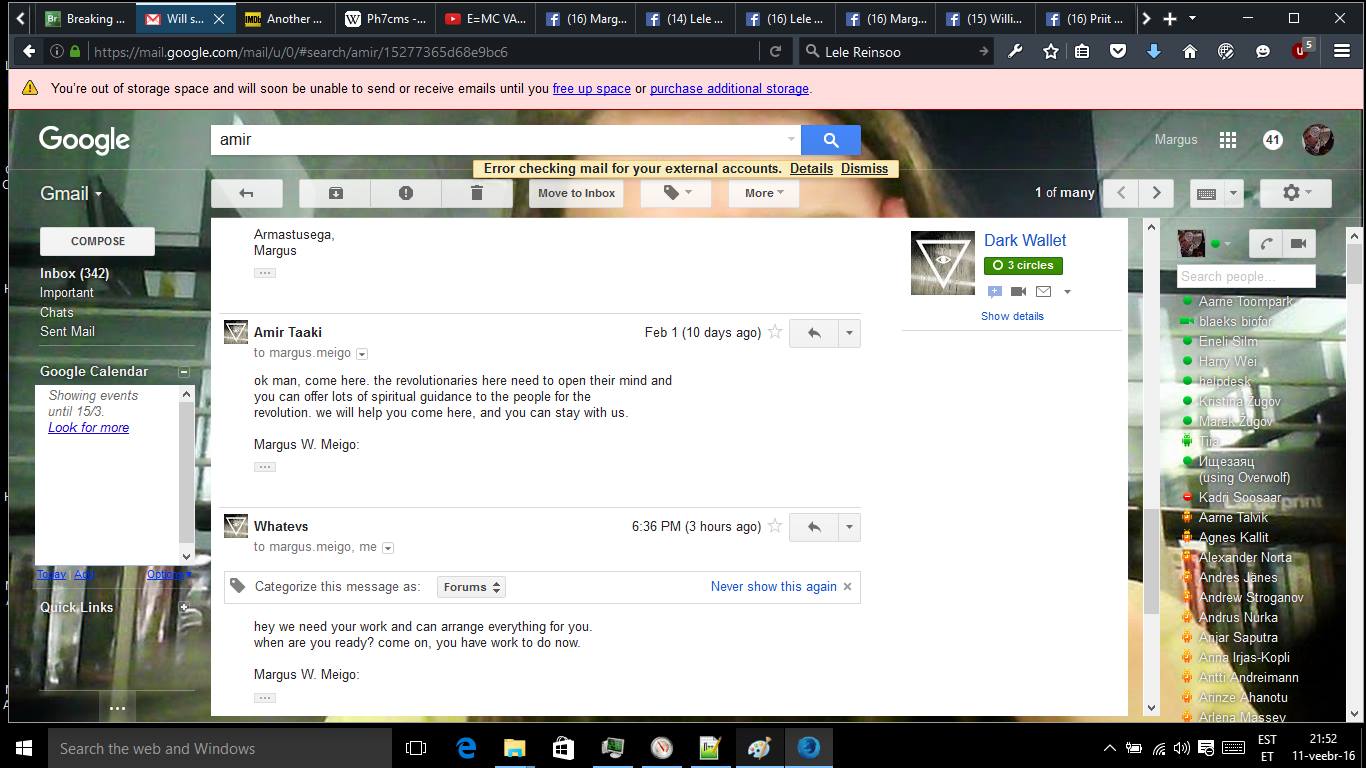Start a video call from chat panel
This screenshot has width=1366, height=768.
(x=1298, y=243)
